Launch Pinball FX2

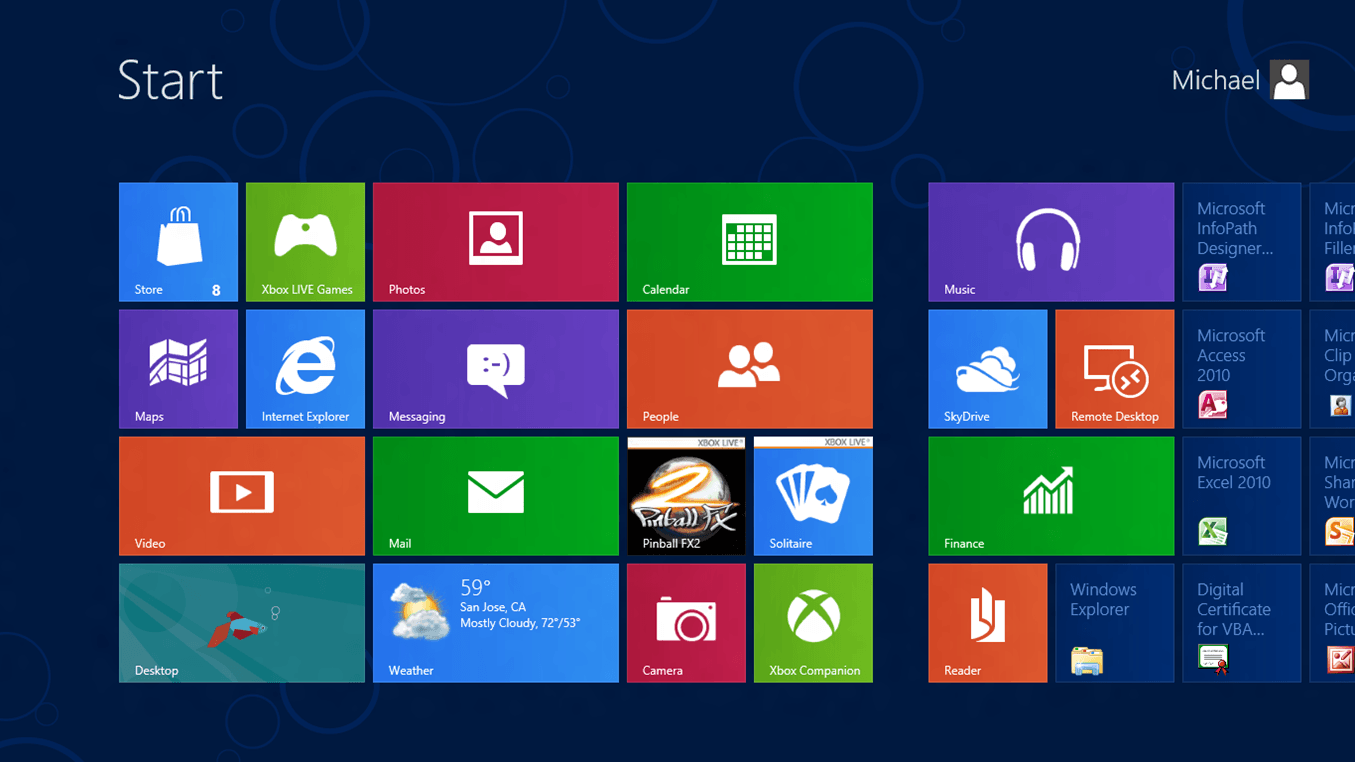coord(686,495)
